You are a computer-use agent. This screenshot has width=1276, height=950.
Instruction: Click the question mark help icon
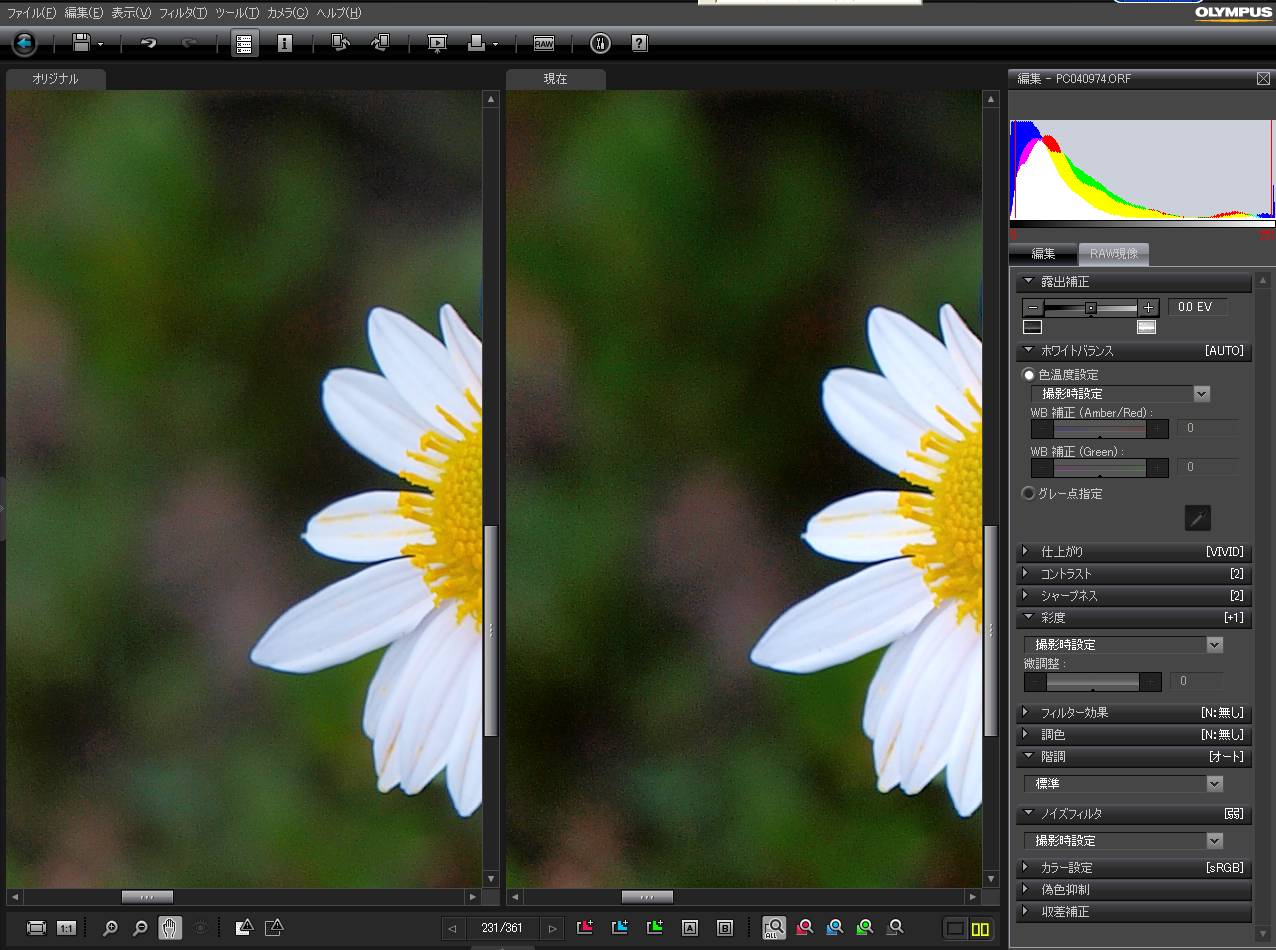640,43
